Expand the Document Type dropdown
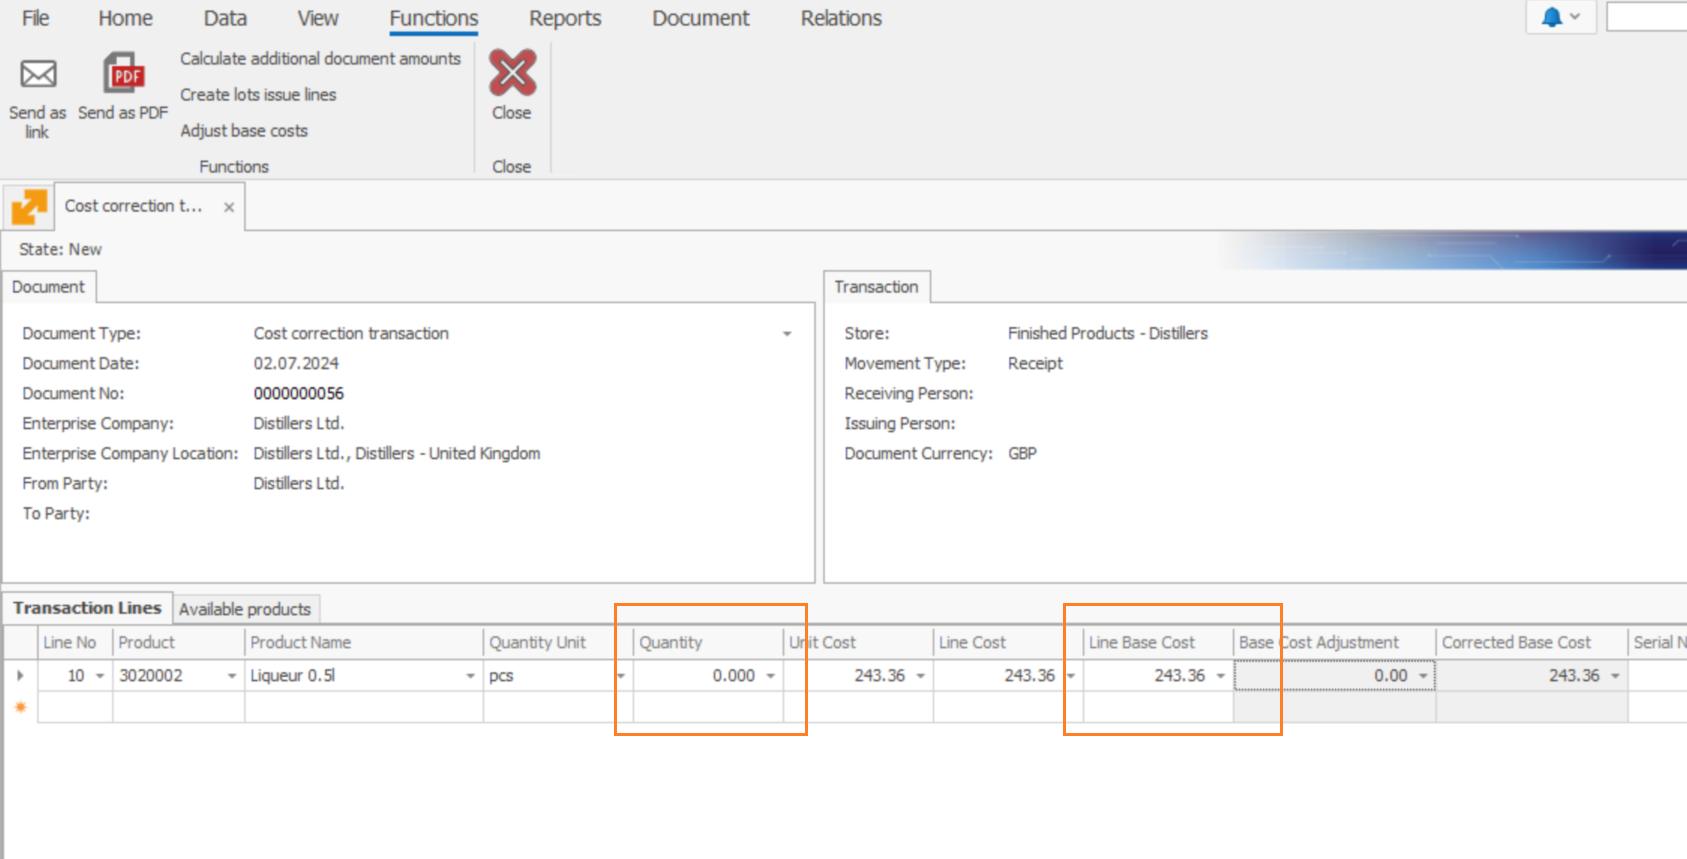 [x=787, y=334]
